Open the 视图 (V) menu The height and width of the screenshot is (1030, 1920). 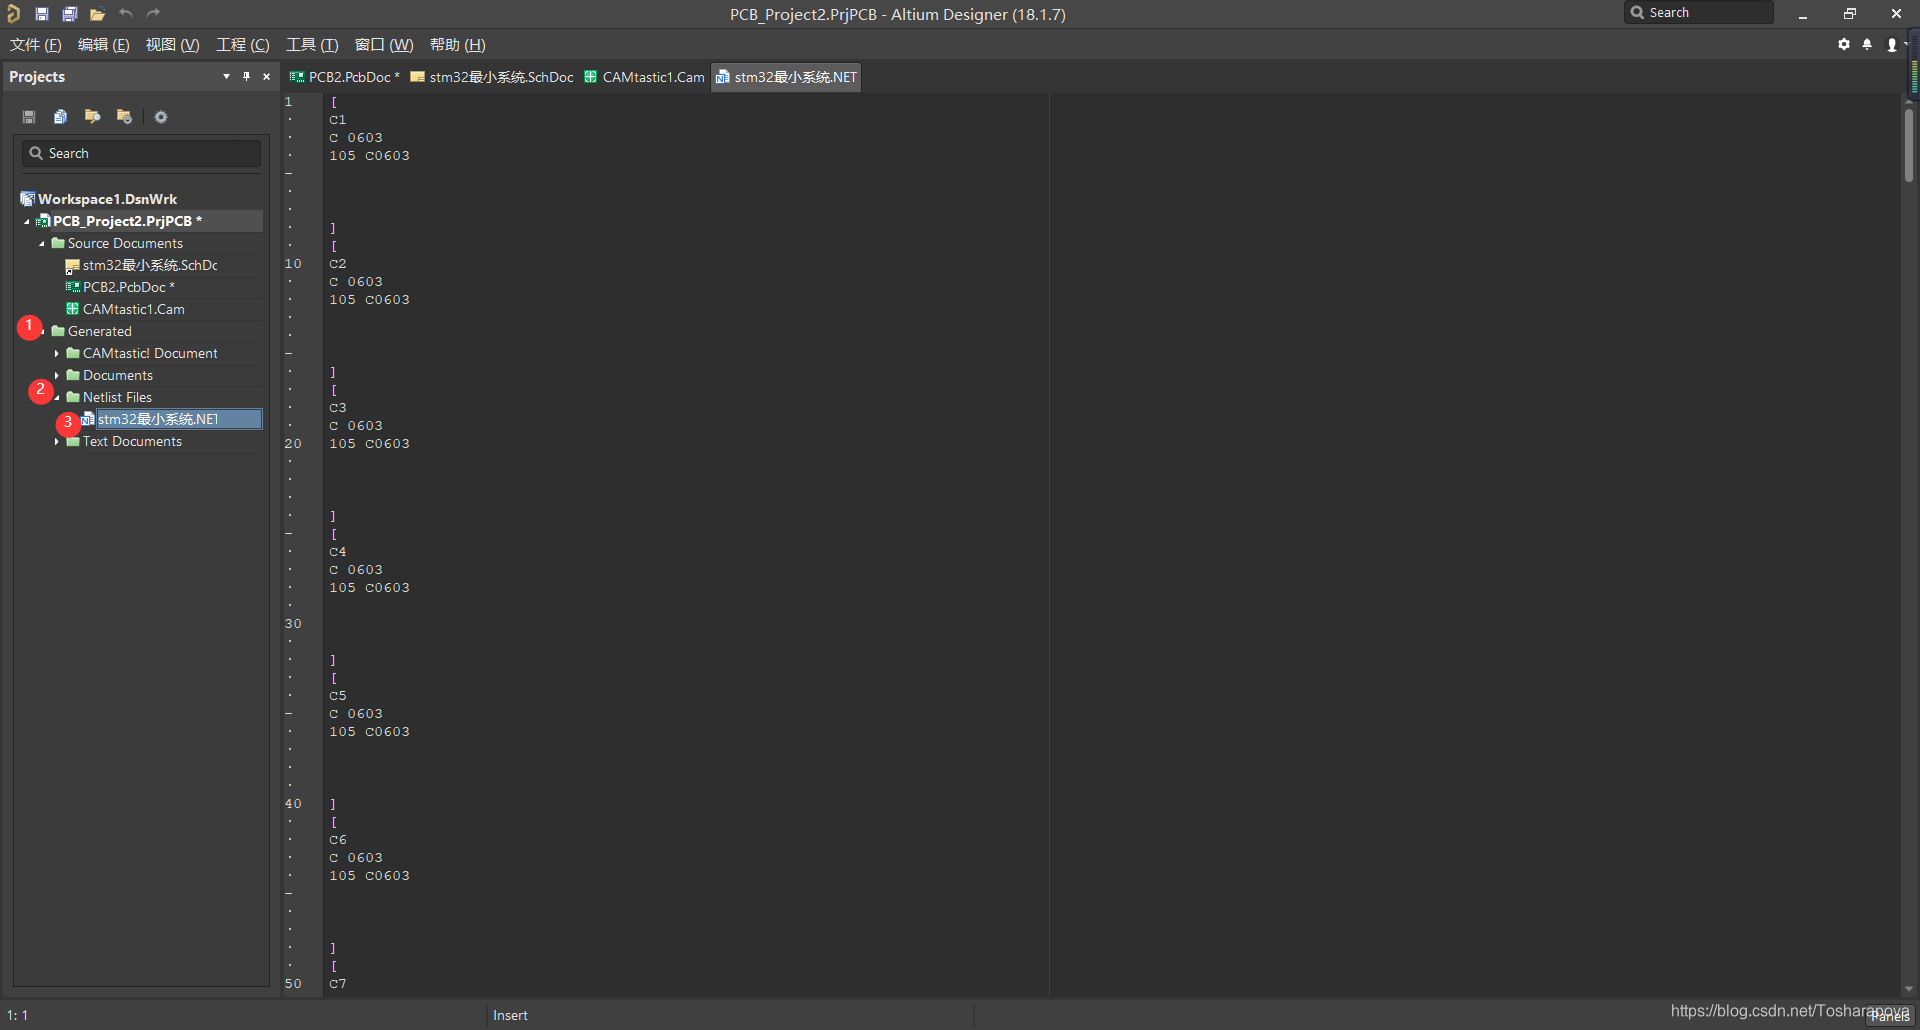point(172,45)
